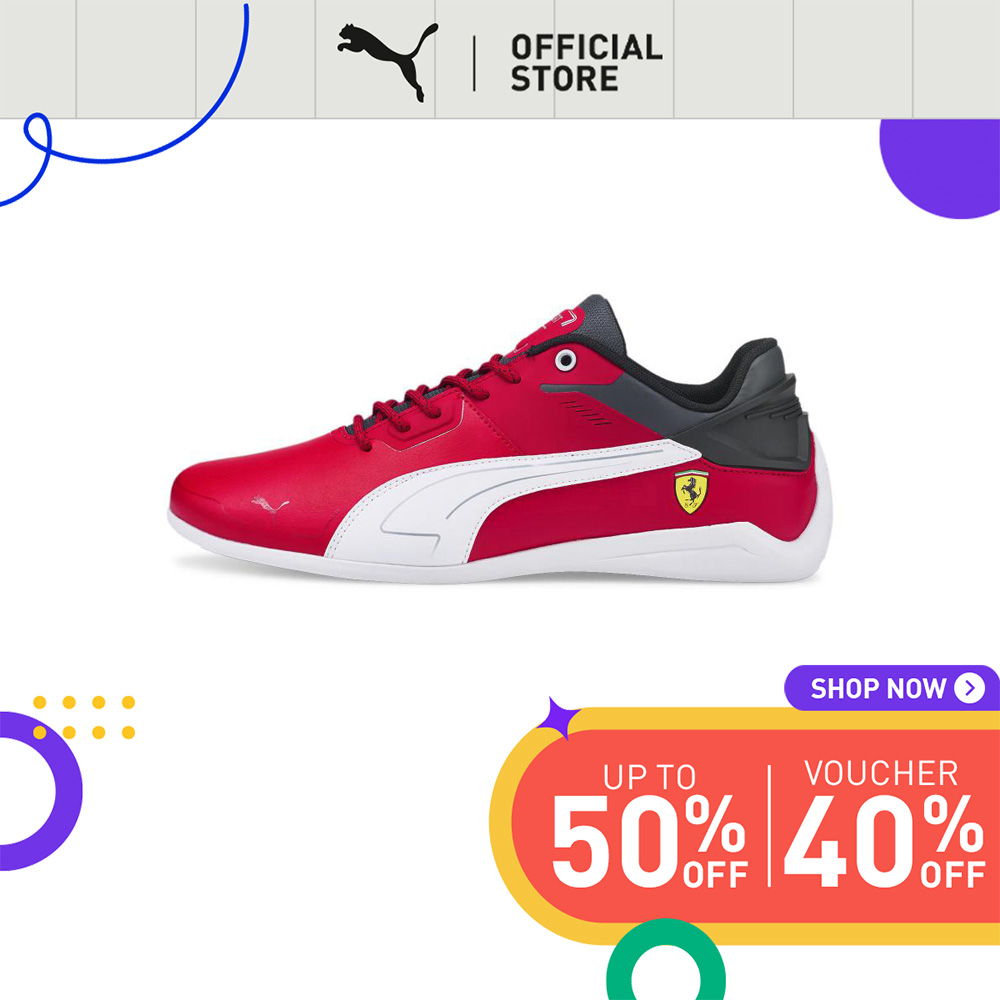Click the silver eyelet on the shoe
The height and width of the screenshot is (1000, 1000).
[x=566, y=360]
